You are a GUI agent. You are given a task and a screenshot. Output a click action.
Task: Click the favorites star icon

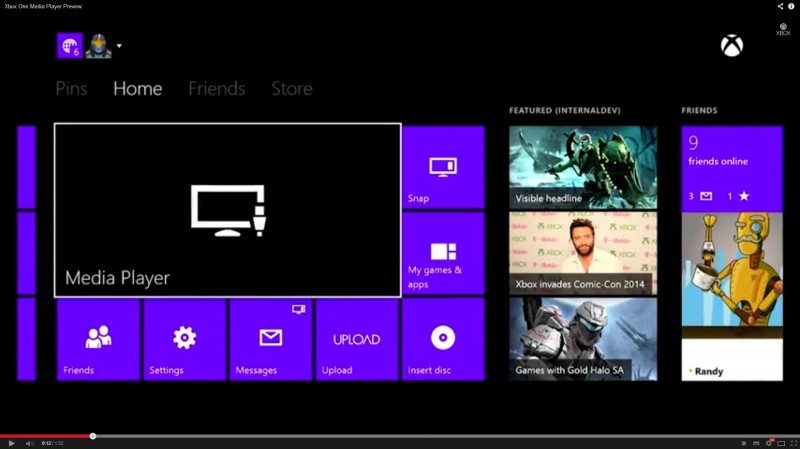tap(744, 196)
